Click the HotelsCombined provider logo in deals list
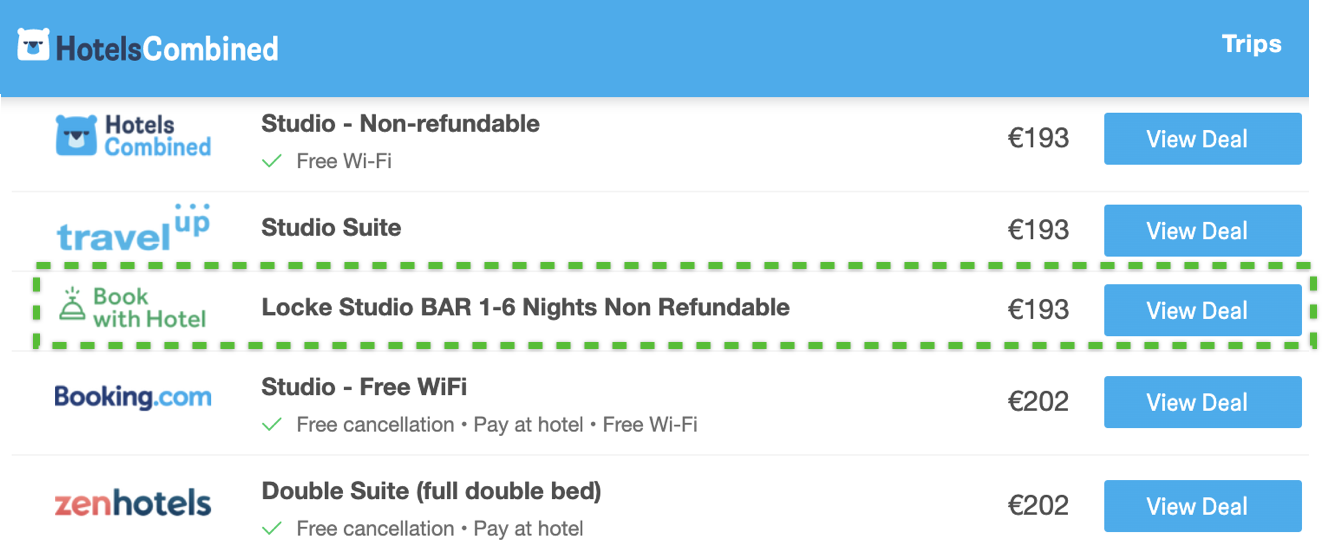 pyautogui.click(x=133, y=137)
